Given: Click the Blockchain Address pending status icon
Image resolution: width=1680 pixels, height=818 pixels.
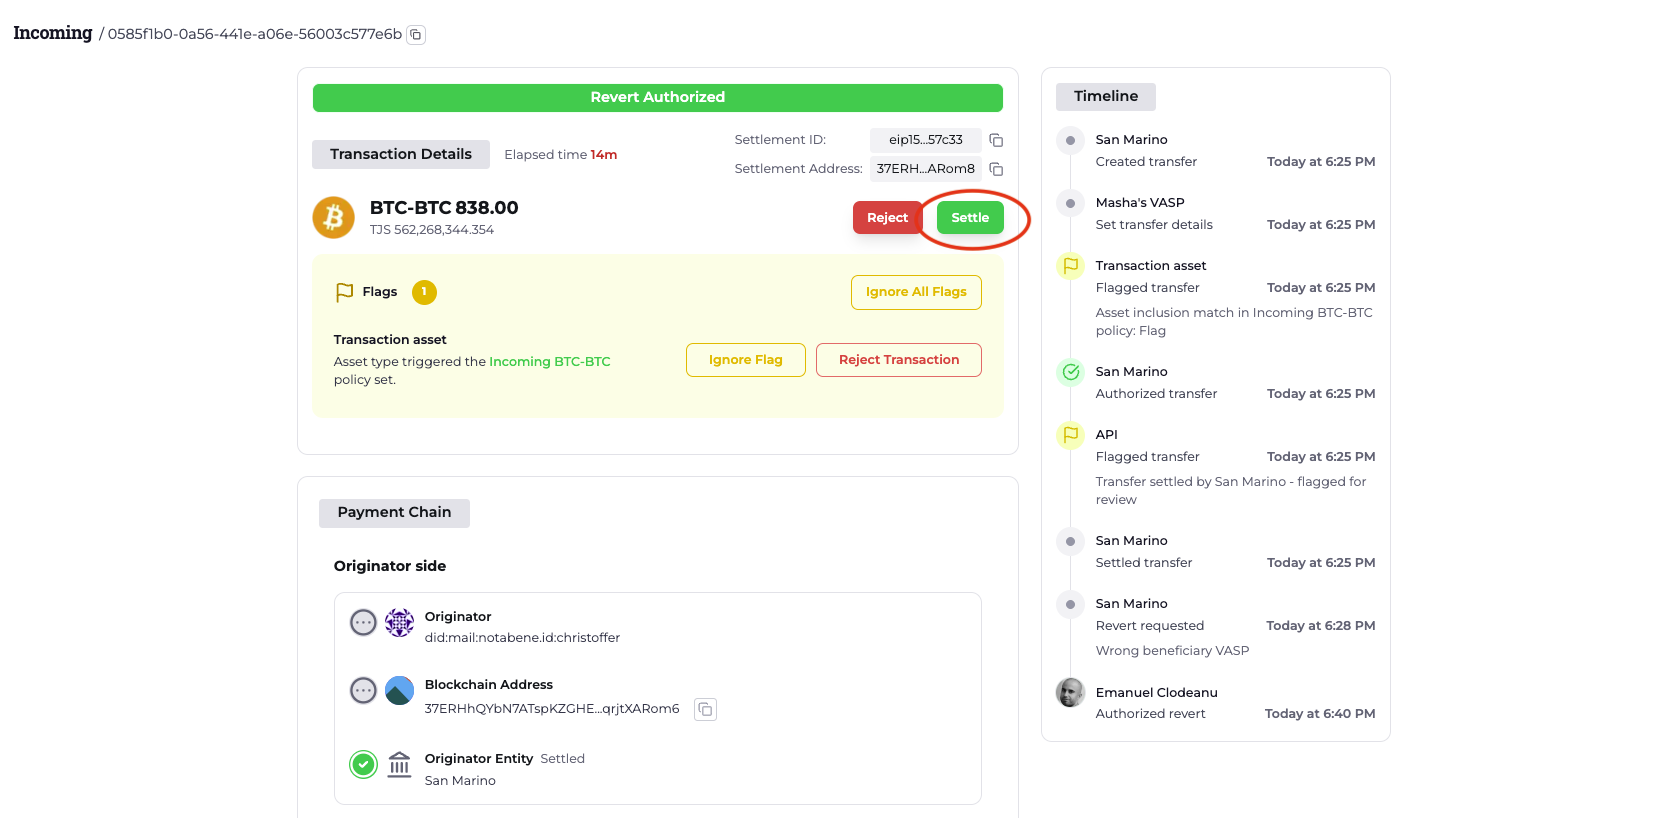Looking at the screenshot, I should (363, 690).
